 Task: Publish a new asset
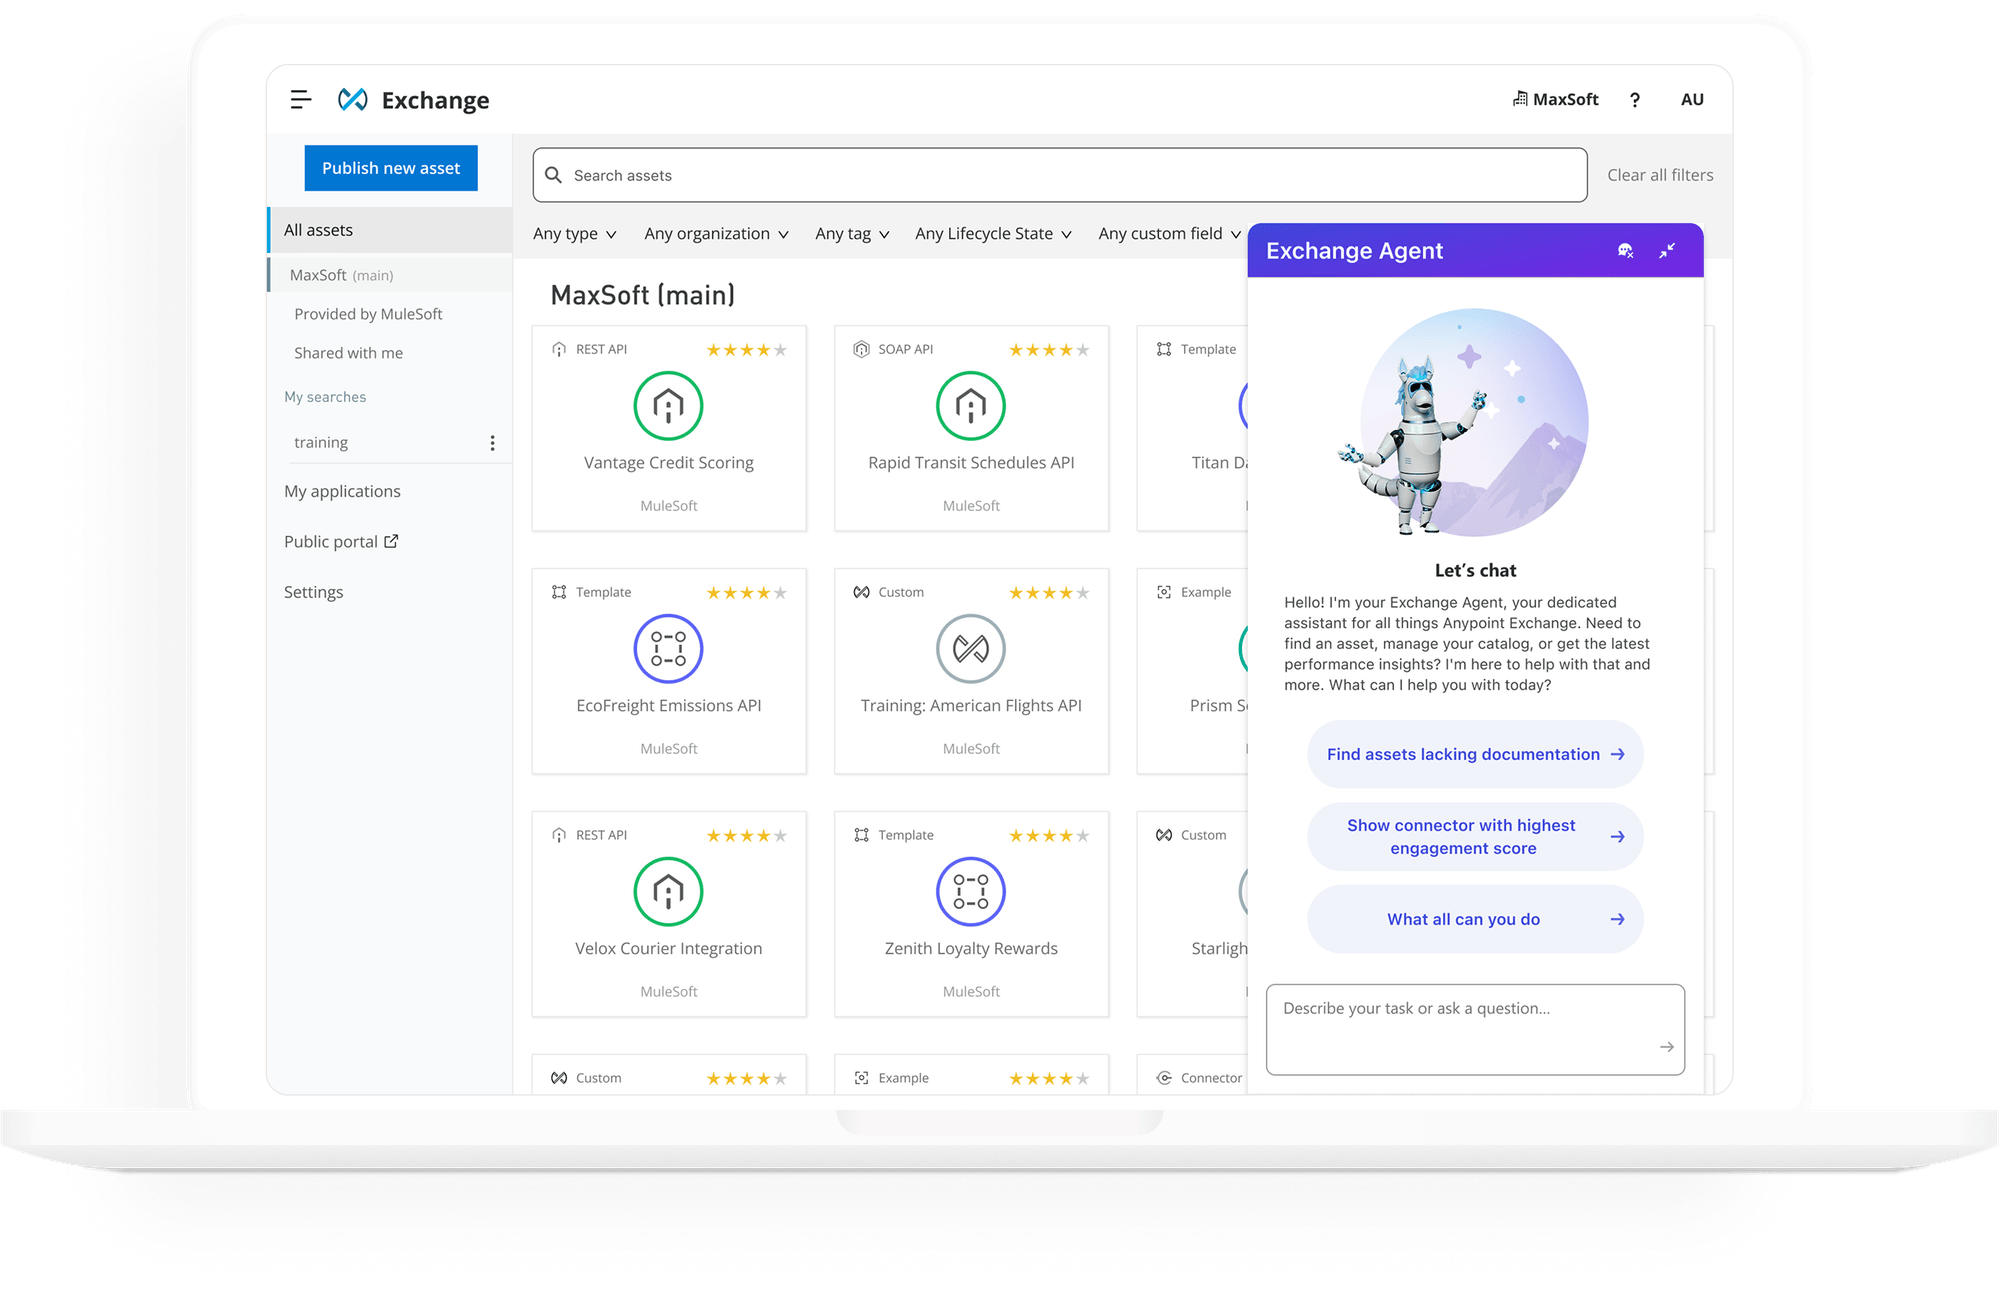click(391, 168)
